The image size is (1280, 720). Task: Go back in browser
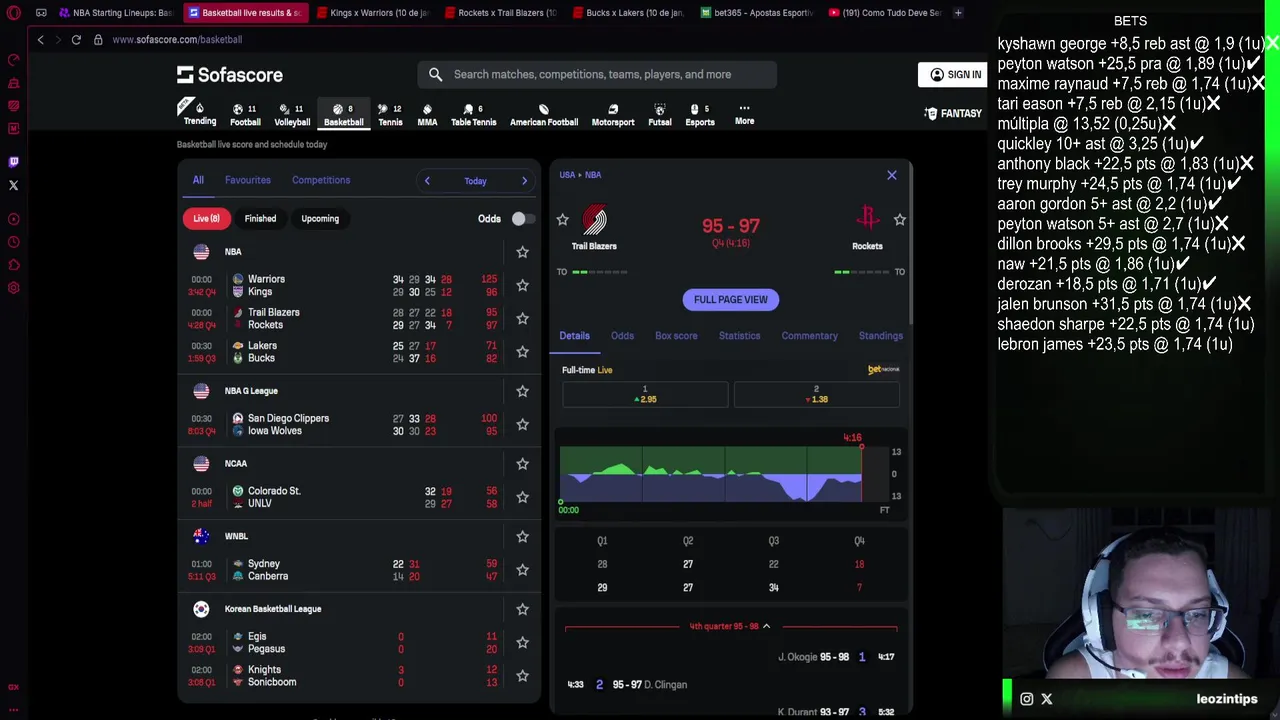(x=40, y=39)
